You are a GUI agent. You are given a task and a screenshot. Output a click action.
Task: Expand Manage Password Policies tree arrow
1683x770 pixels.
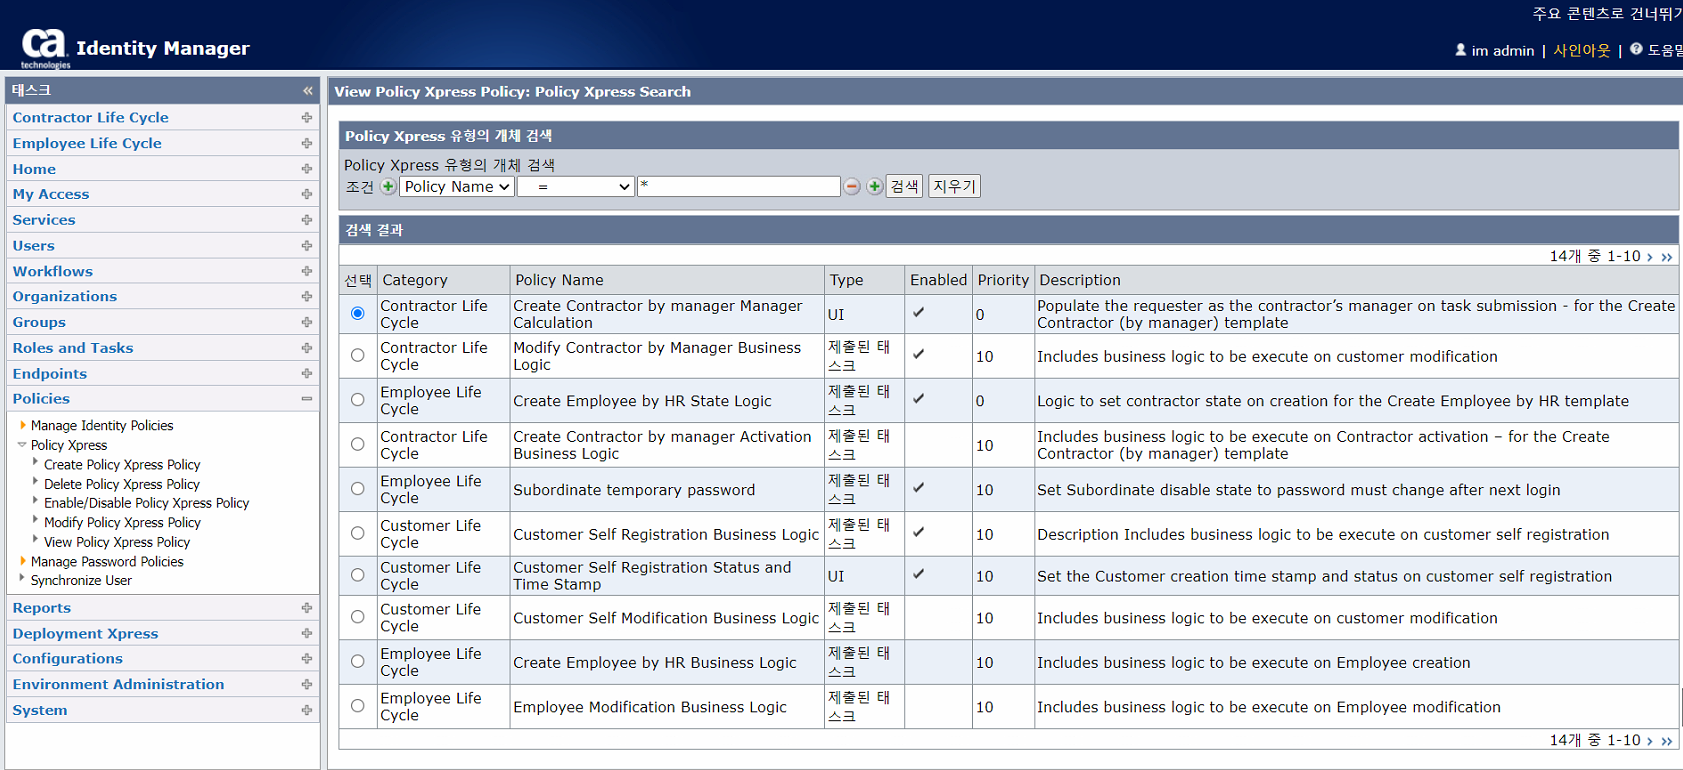pyautogui.click(x=22, y=561)
